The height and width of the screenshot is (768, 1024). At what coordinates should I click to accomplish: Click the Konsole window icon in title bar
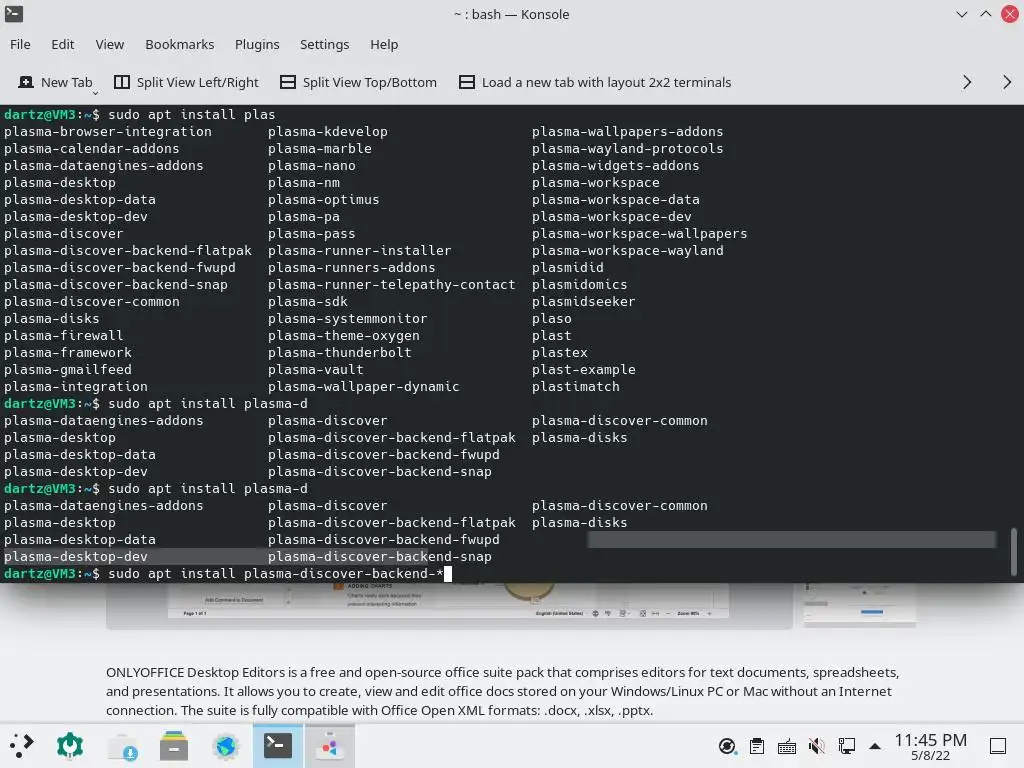click(x=14, y=14)
